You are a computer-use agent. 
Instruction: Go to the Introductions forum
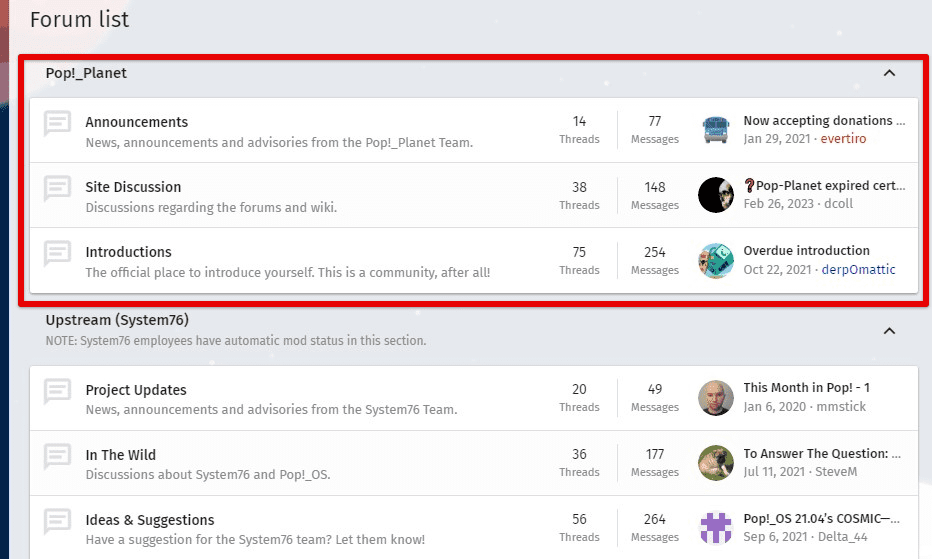pyautogui.click(x=128, y=252)
